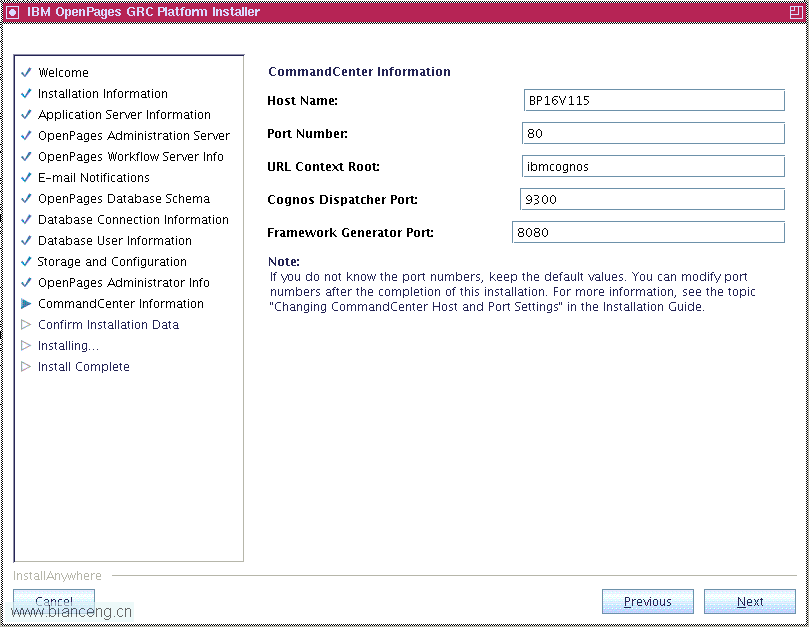
Task: Click the checkmark beside E-mail Notifications
Action: click(26, 178)
